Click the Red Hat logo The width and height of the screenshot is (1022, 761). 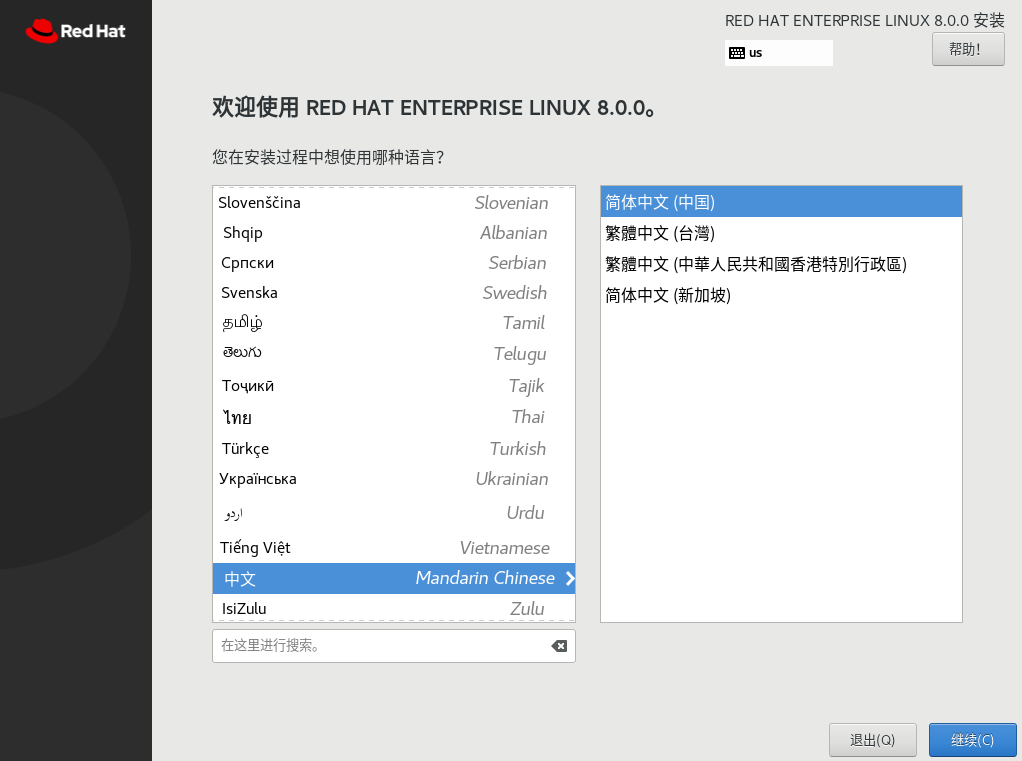point(76,31)
